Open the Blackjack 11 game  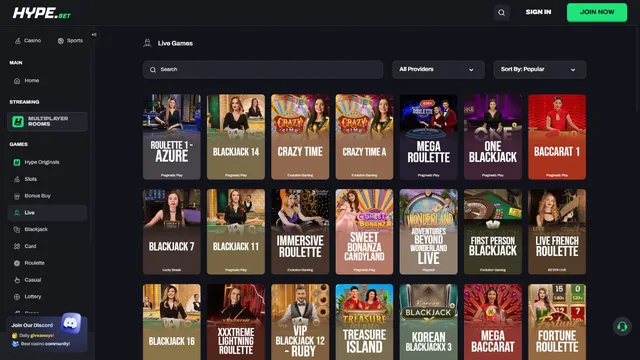click(x=236, y=231)
